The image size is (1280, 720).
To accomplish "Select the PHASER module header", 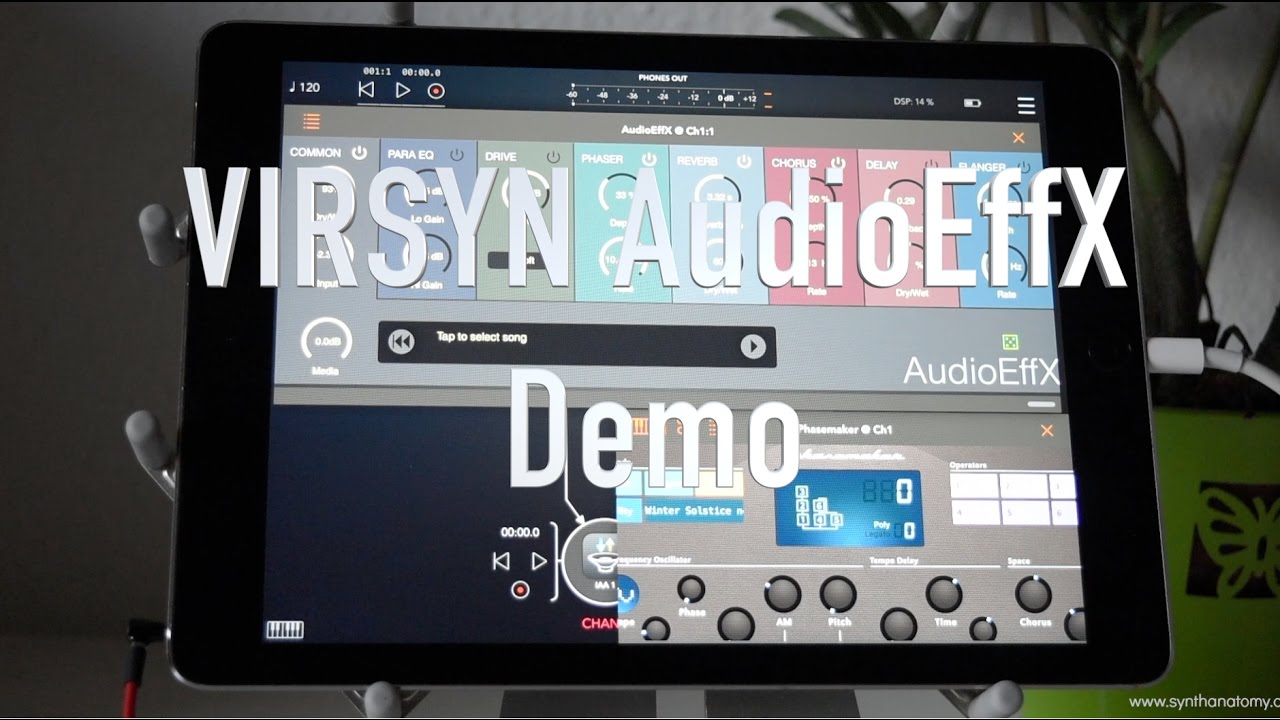I will pos(602,159).
